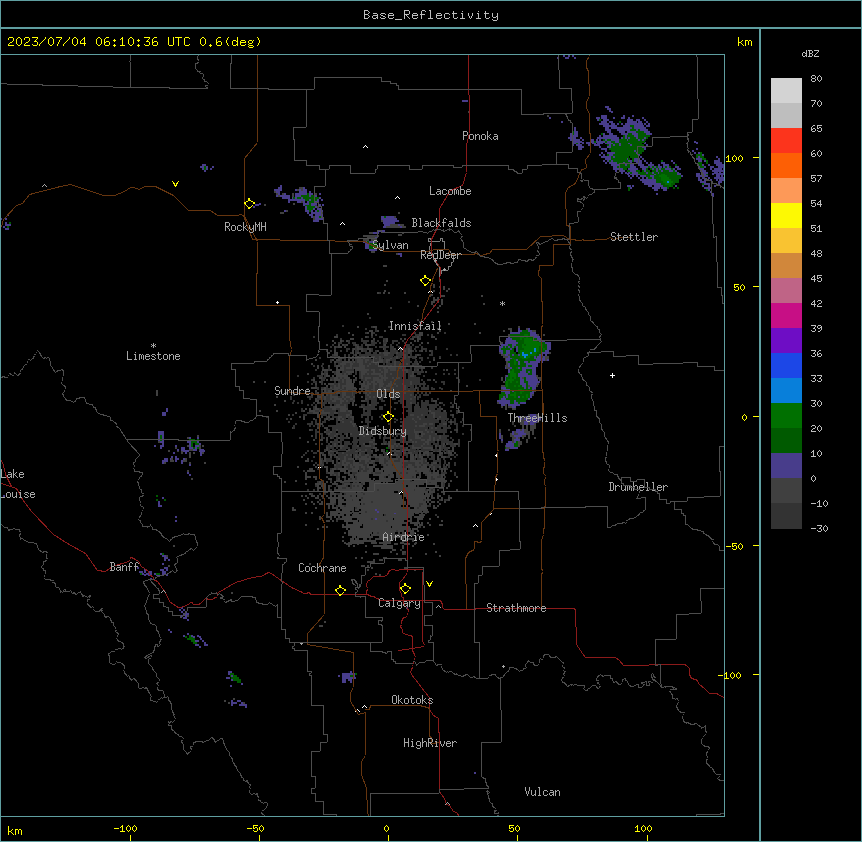Click the yellow diamond marker below Cochrane

click(x=340, y=590)
